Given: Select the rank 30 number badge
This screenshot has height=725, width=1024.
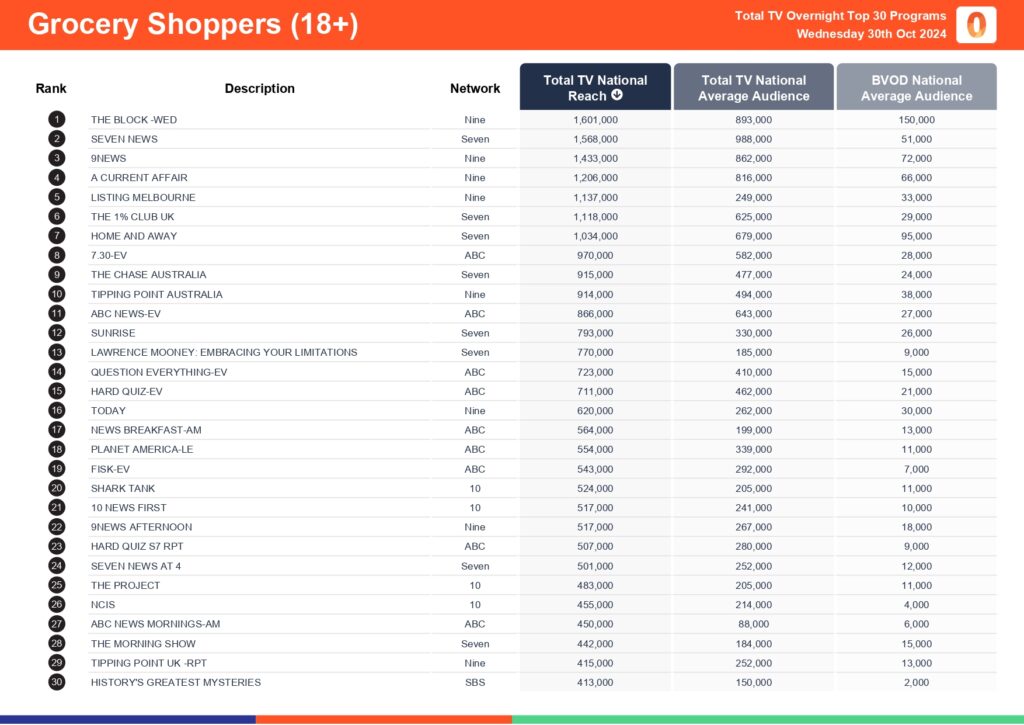Looking at the screenshot, I should tap(56, 682).
